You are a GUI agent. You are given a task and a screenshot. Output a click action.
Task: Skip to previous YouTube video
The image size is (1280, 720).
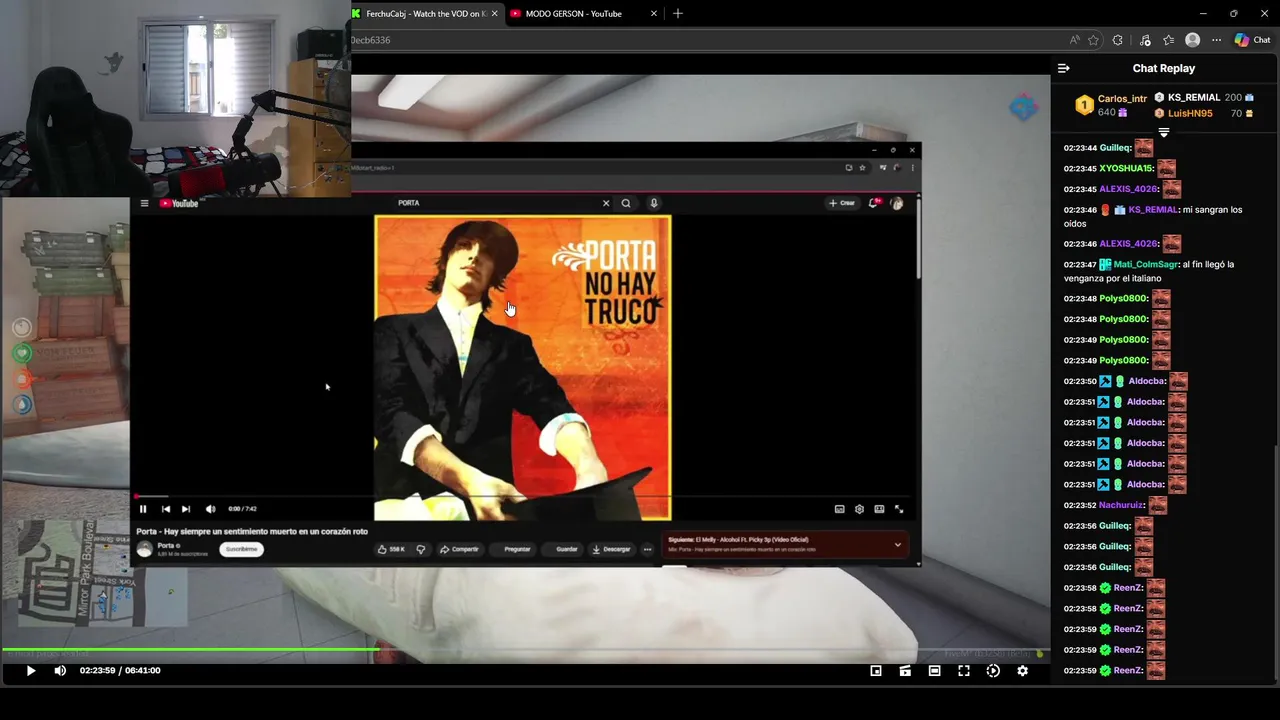pyautogui.click(x=165, y=509)
